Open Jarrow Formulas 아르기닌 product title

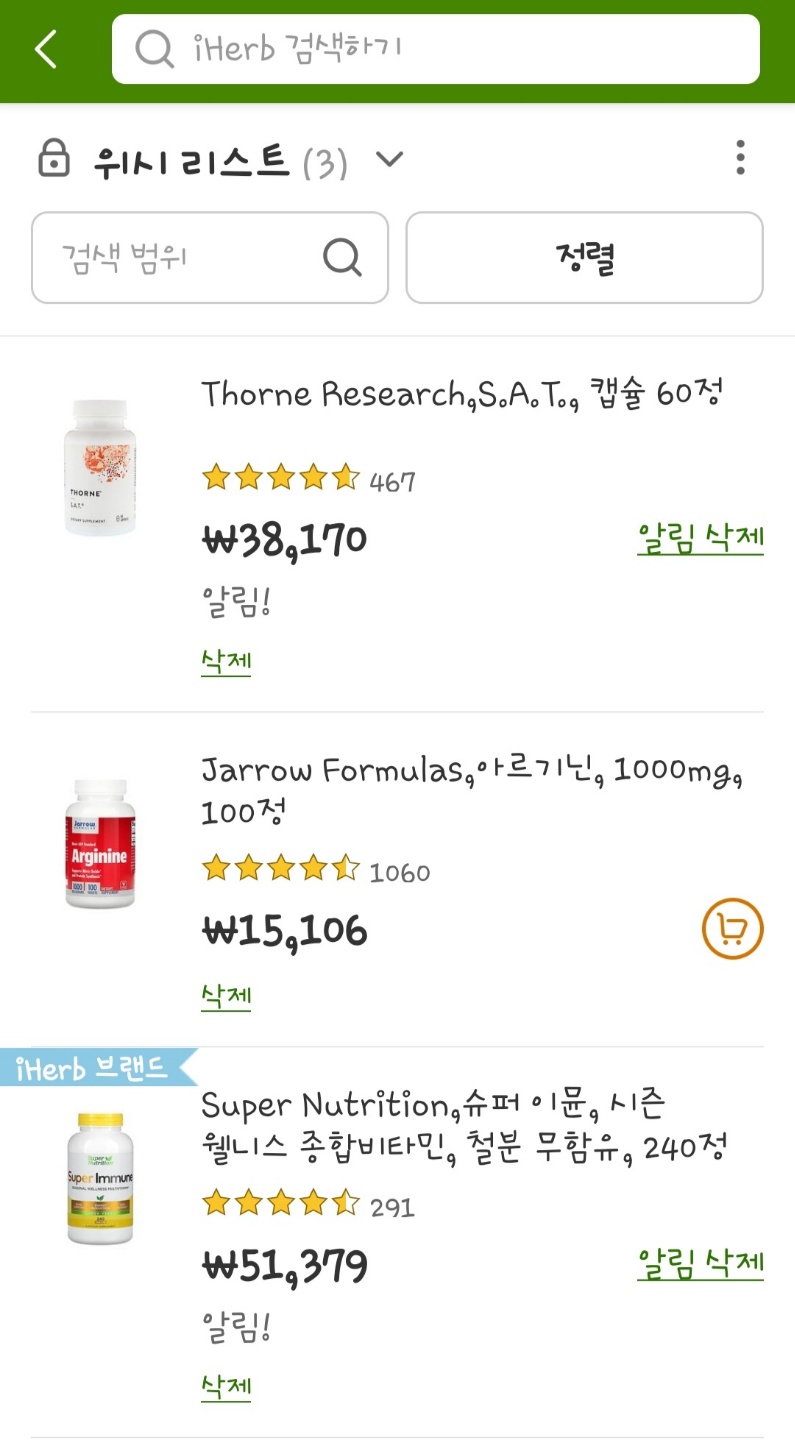point(472,790)
